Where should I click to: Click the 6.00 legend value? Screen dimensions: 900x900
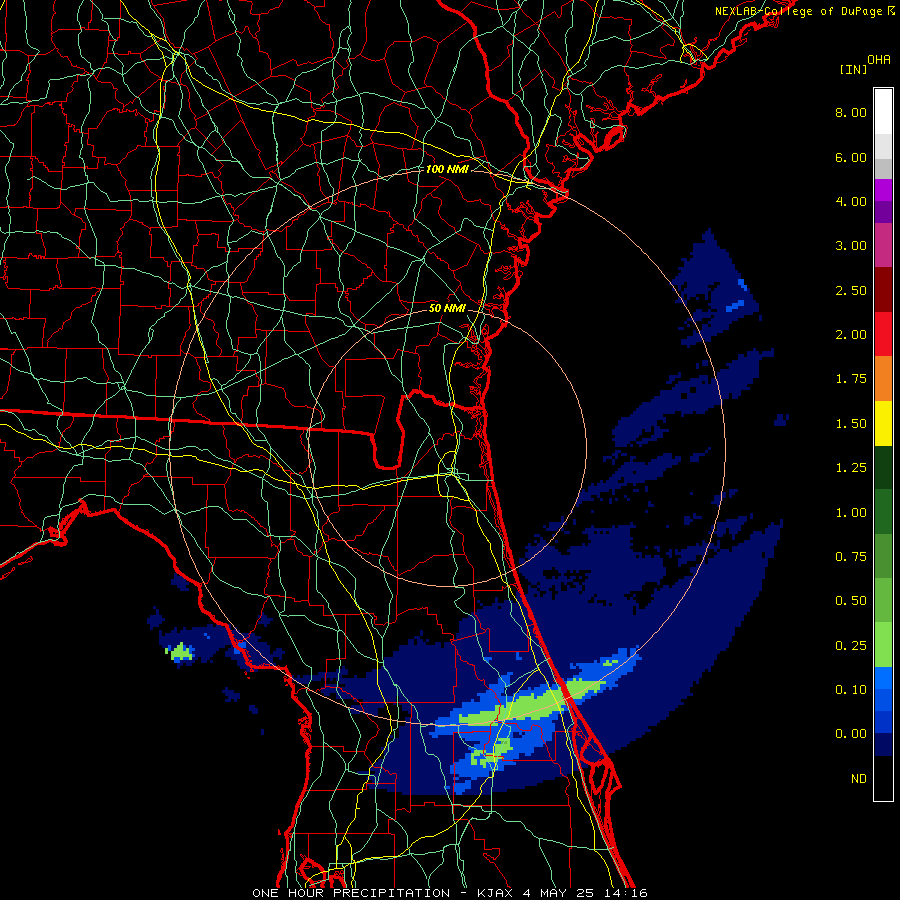(851, 157)
